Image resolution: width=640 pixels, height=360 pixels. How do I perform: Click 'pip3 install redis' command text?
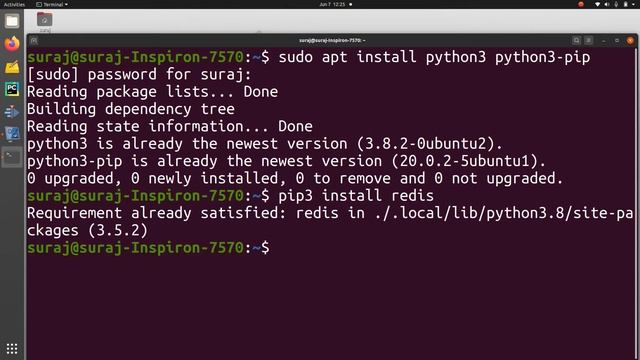(x=356, y=196)
